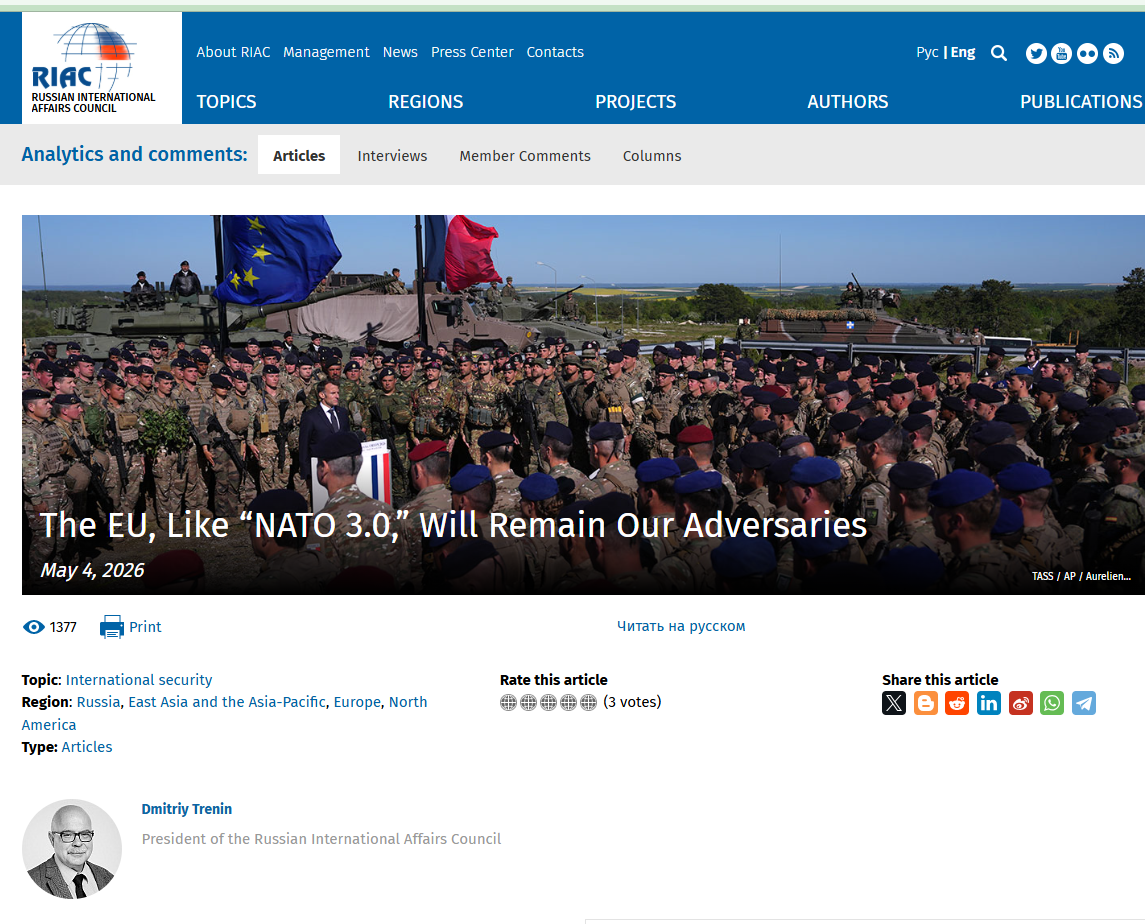Rate article three globes

(x=548, y=703)
